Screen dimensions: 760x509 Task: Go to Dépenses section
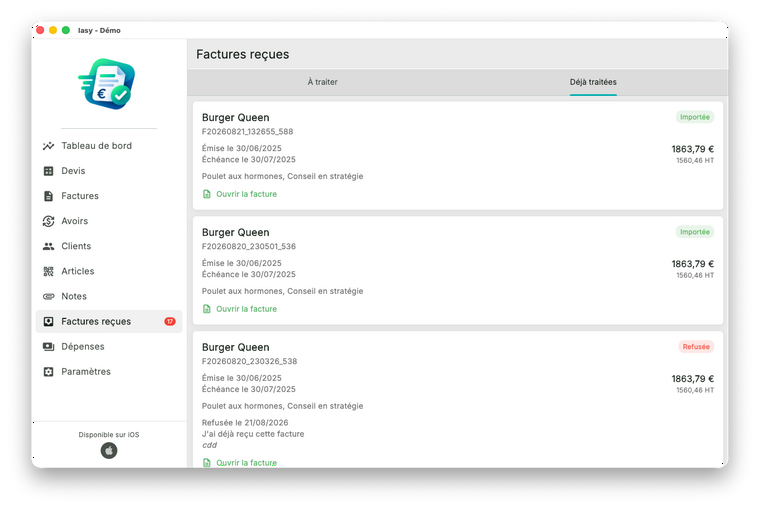click(x=109, y=347)
